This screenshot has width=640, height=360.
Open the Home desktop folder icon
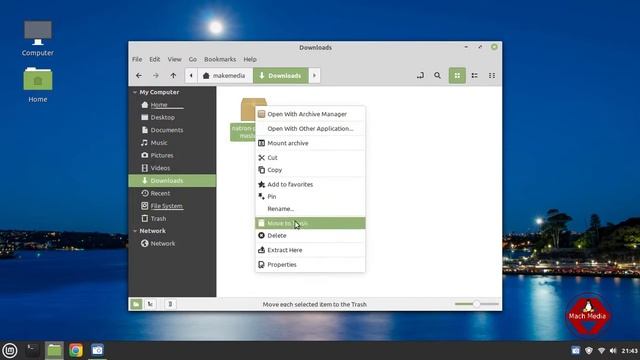[x=38, y=85]
